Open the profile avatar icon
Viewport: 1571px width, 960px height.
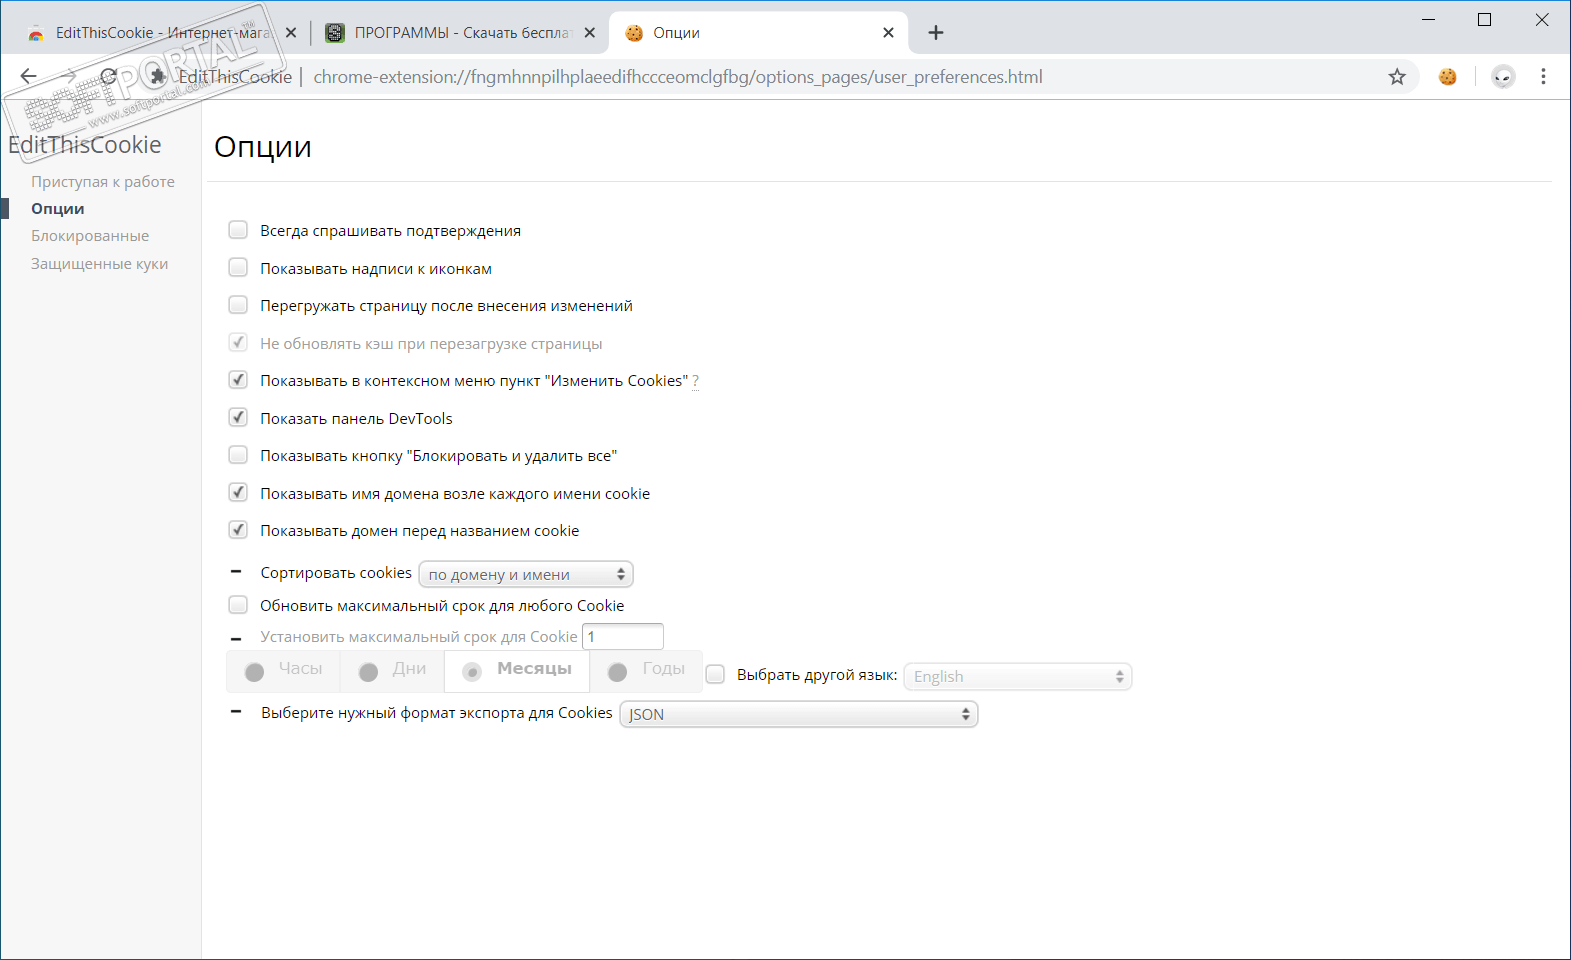[1503, 77]
